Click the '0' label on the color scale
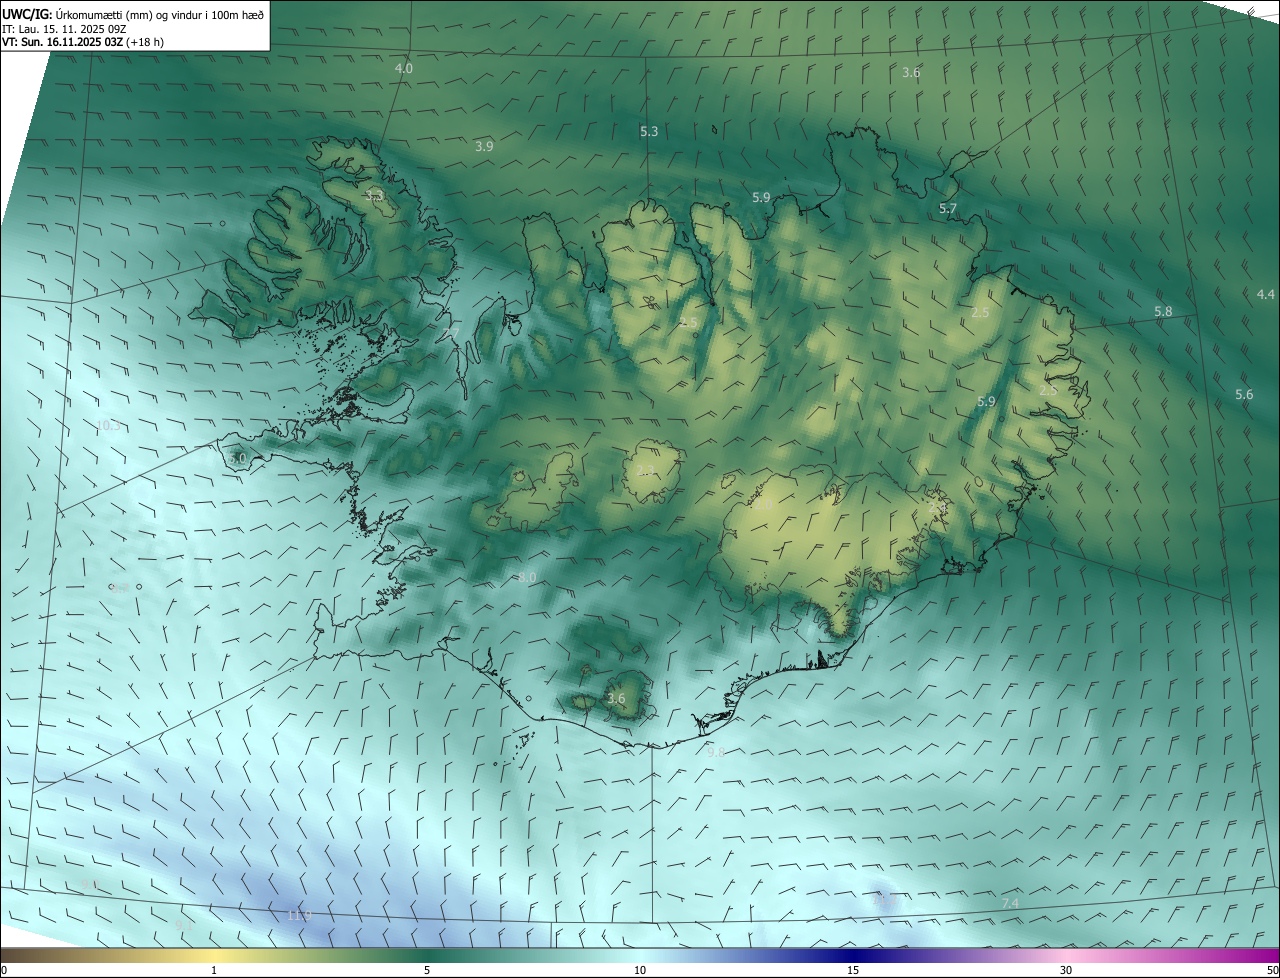 pyautogui.click(x=4, y=970)
